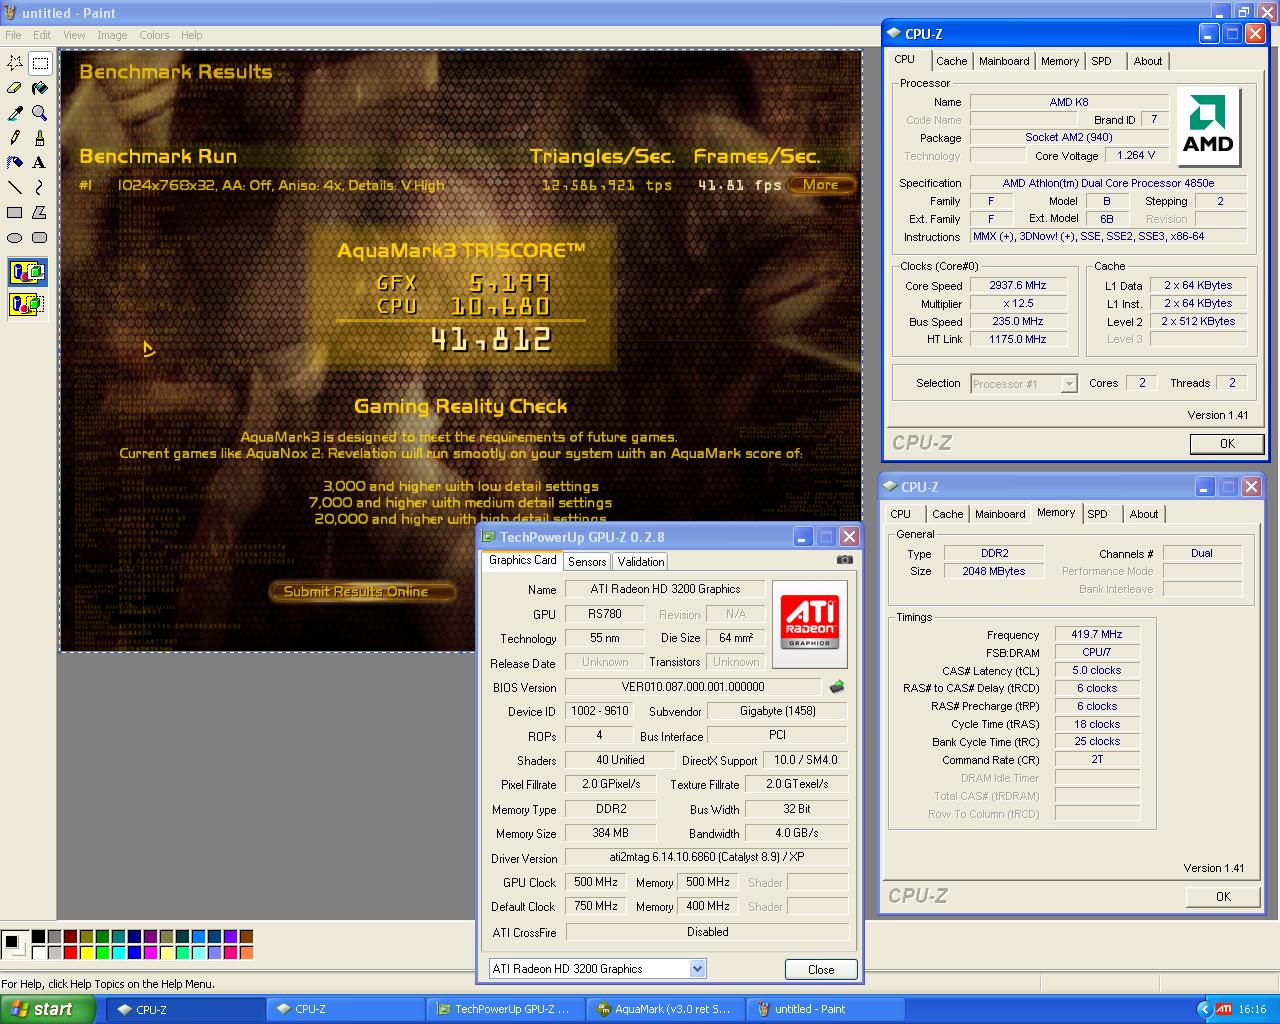1280x1024 pixels.
Task: Click the Windows Start button
Action: (x=47, y=1009)
